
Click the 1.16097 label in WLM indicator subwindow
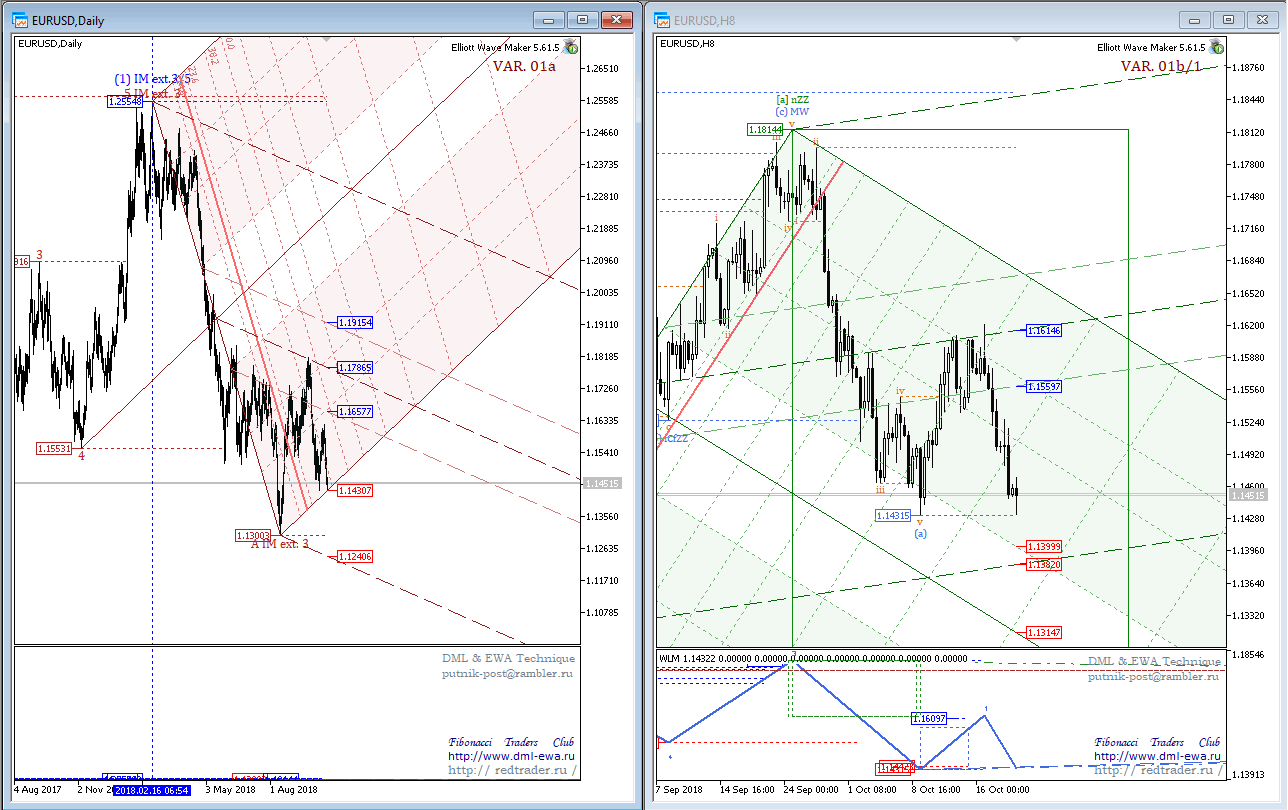pyautogui.click(x=929, y=718)
